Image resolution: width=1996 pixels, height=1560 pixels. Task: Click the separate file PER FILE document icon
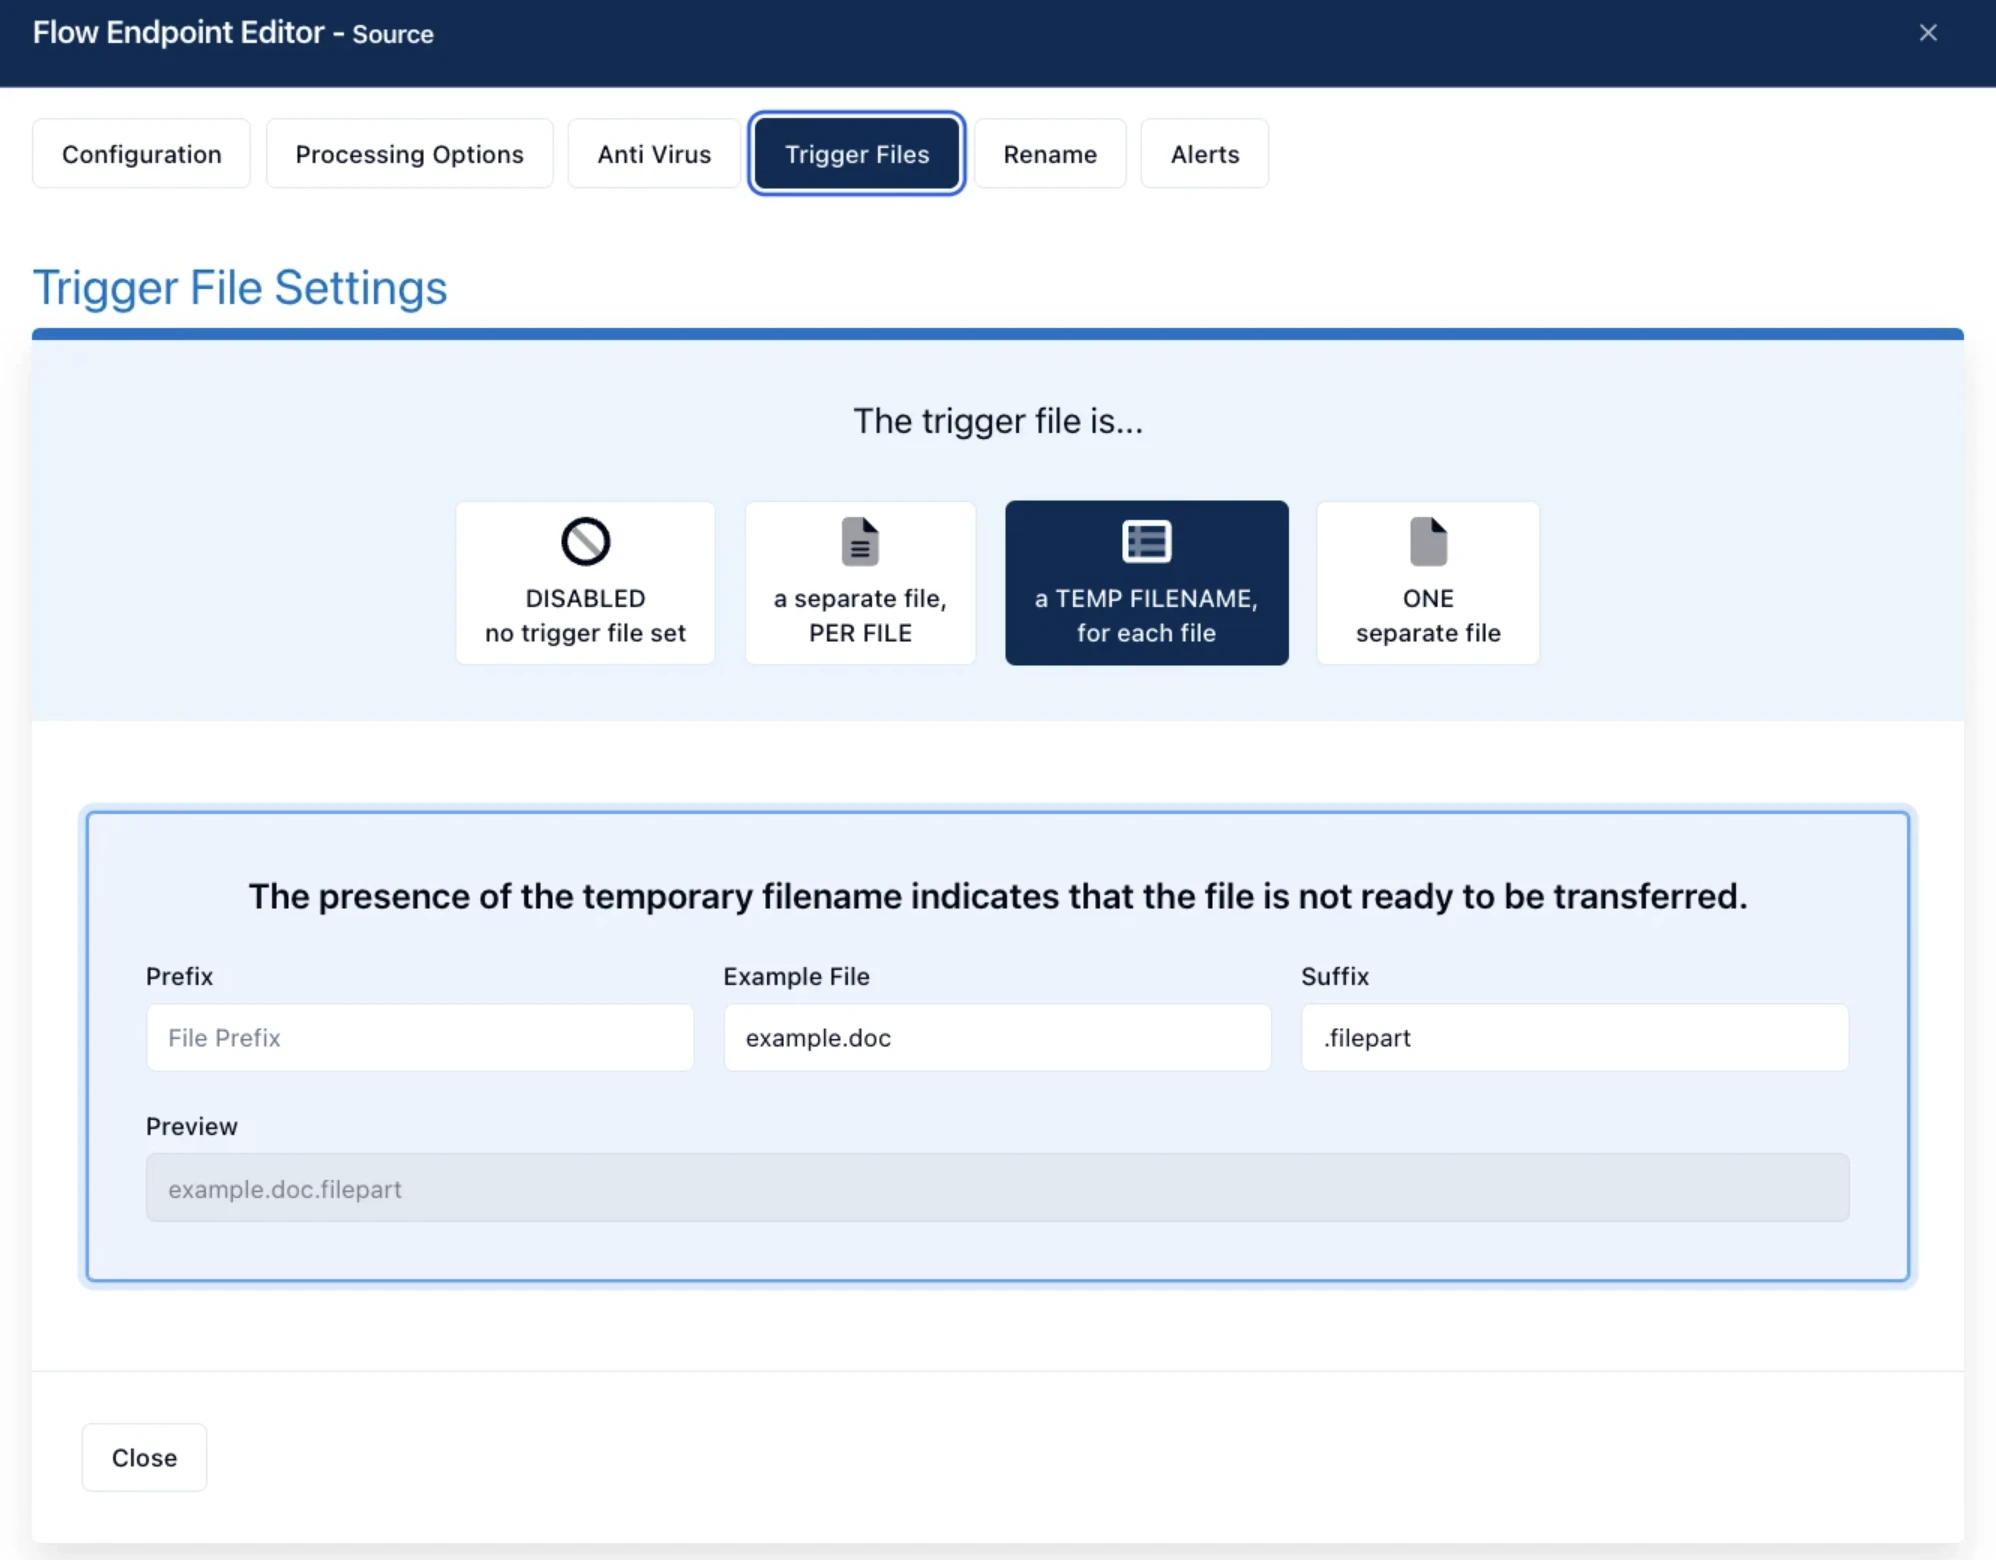point(860,542)
